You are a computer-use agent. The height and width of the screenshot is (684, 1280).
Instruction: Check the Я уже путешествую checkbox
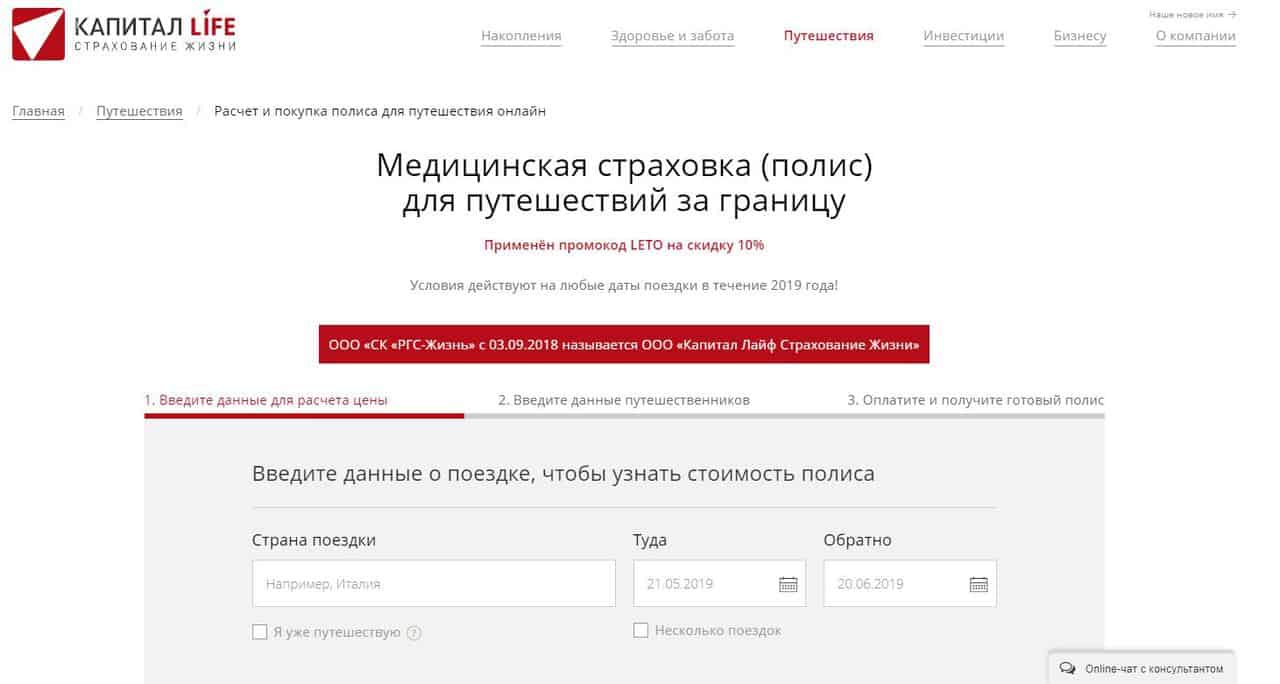click(260, 632)
